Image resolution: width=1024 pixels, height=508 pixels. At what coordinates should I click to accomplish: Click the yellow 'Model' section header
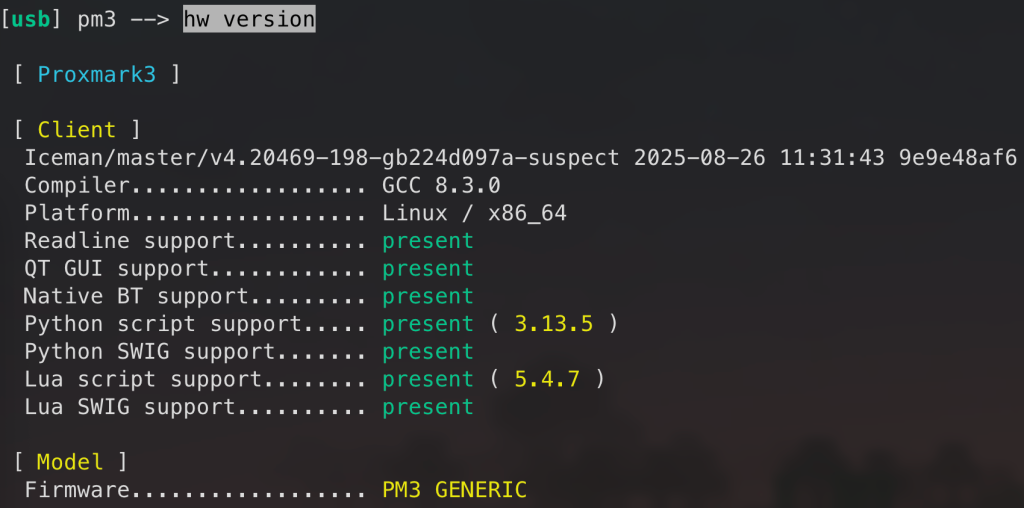click(70, 462)
